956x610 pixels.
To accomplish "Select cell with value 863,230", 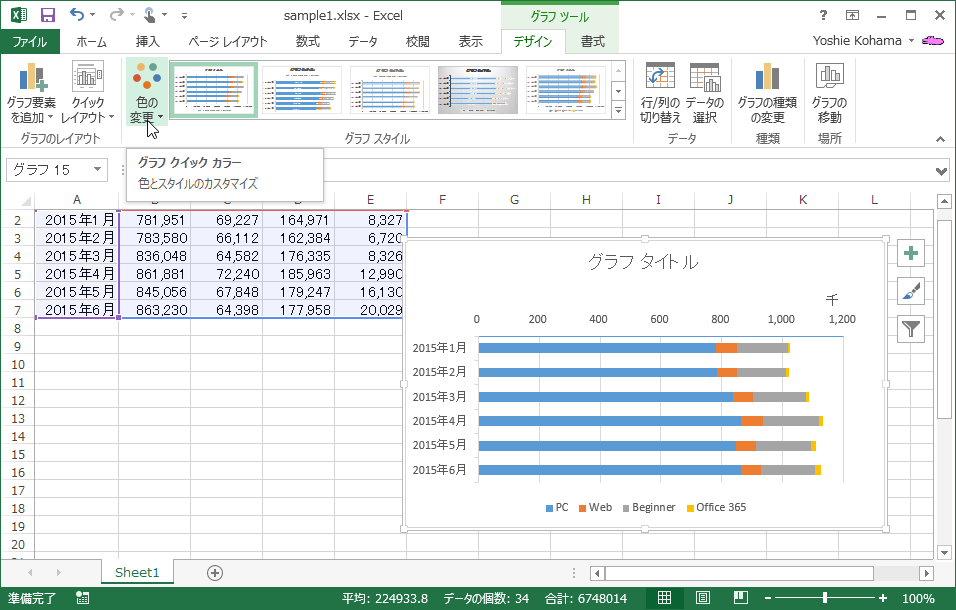I will coord(155,310).
